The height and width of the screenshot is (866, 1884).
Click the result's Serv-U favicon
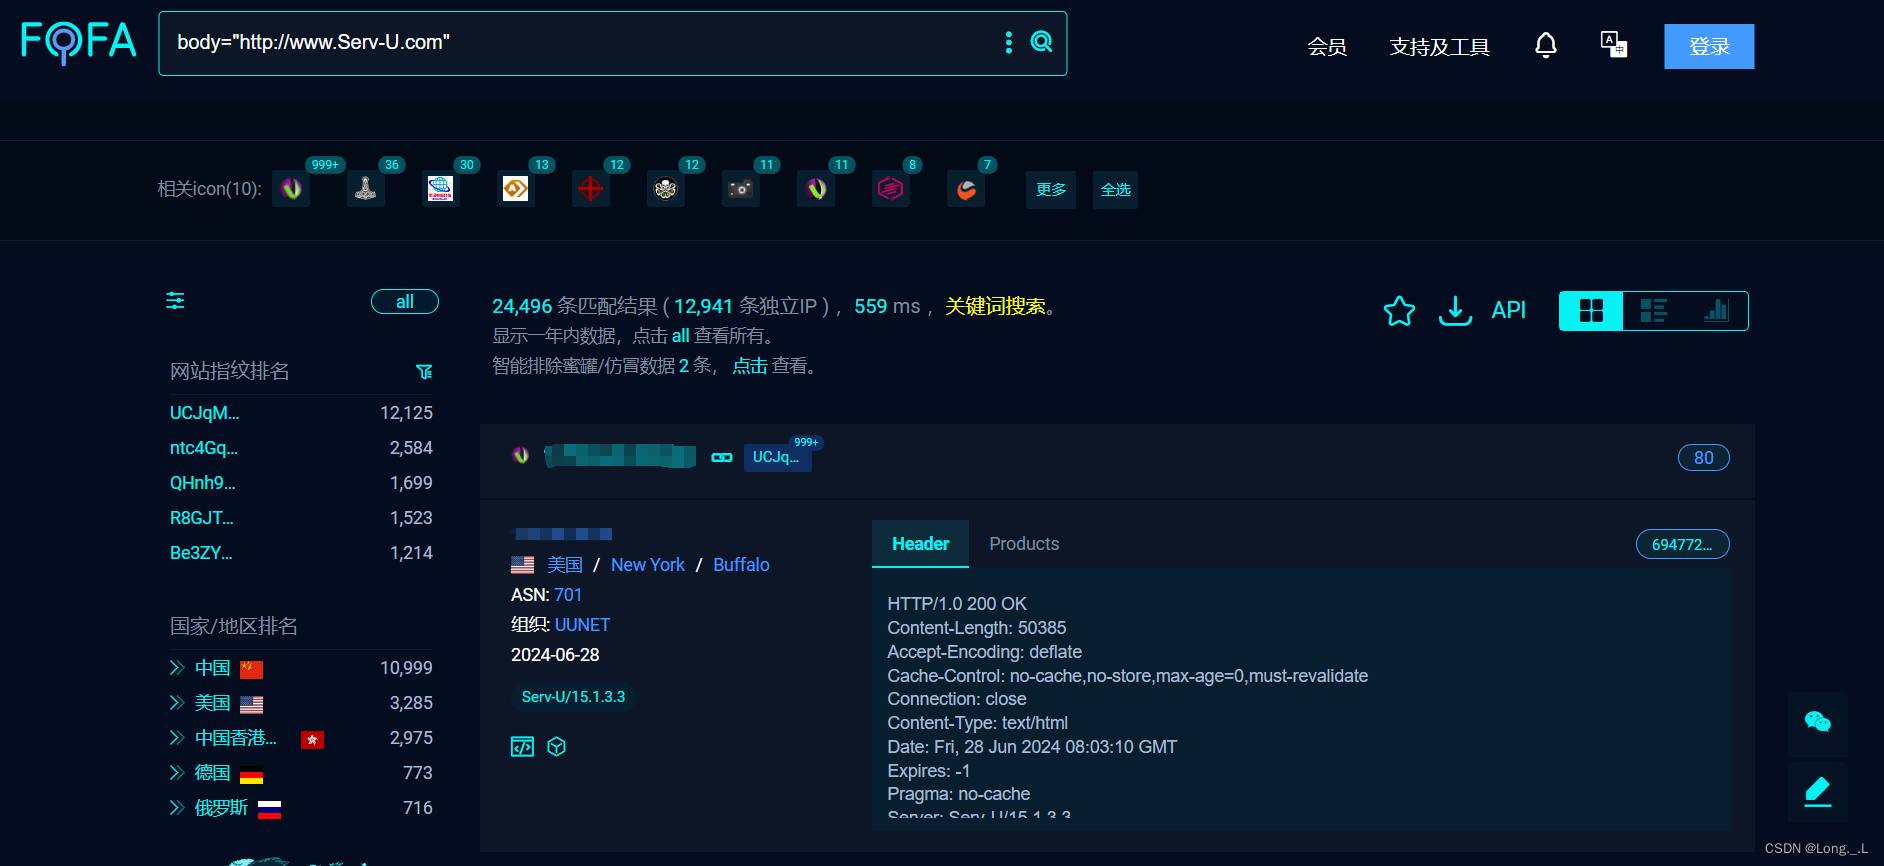[x=521, y=455]
